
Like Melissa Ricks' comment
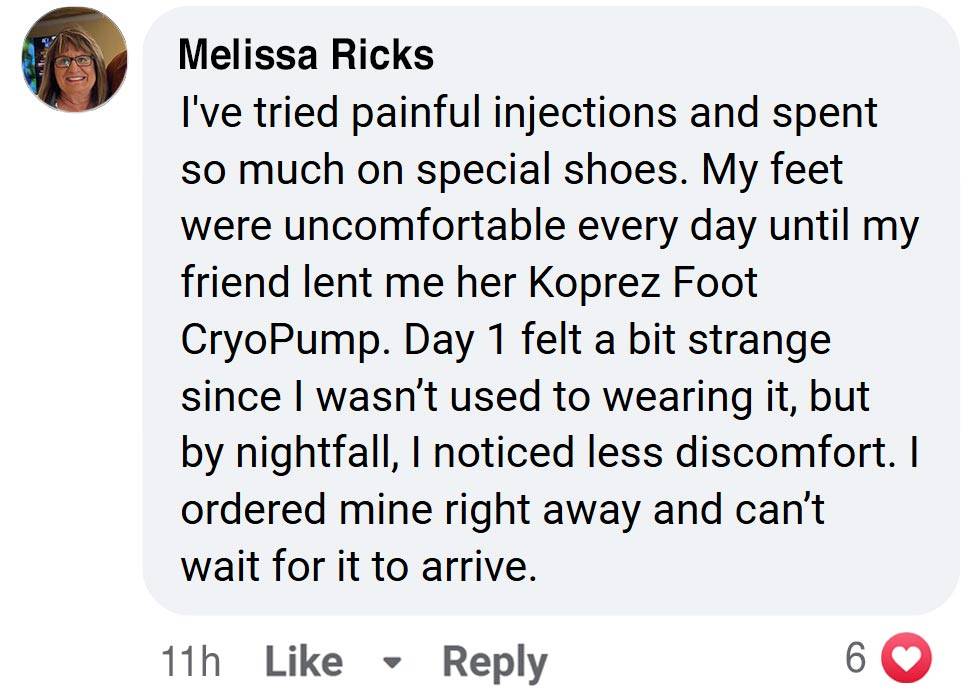304,661
